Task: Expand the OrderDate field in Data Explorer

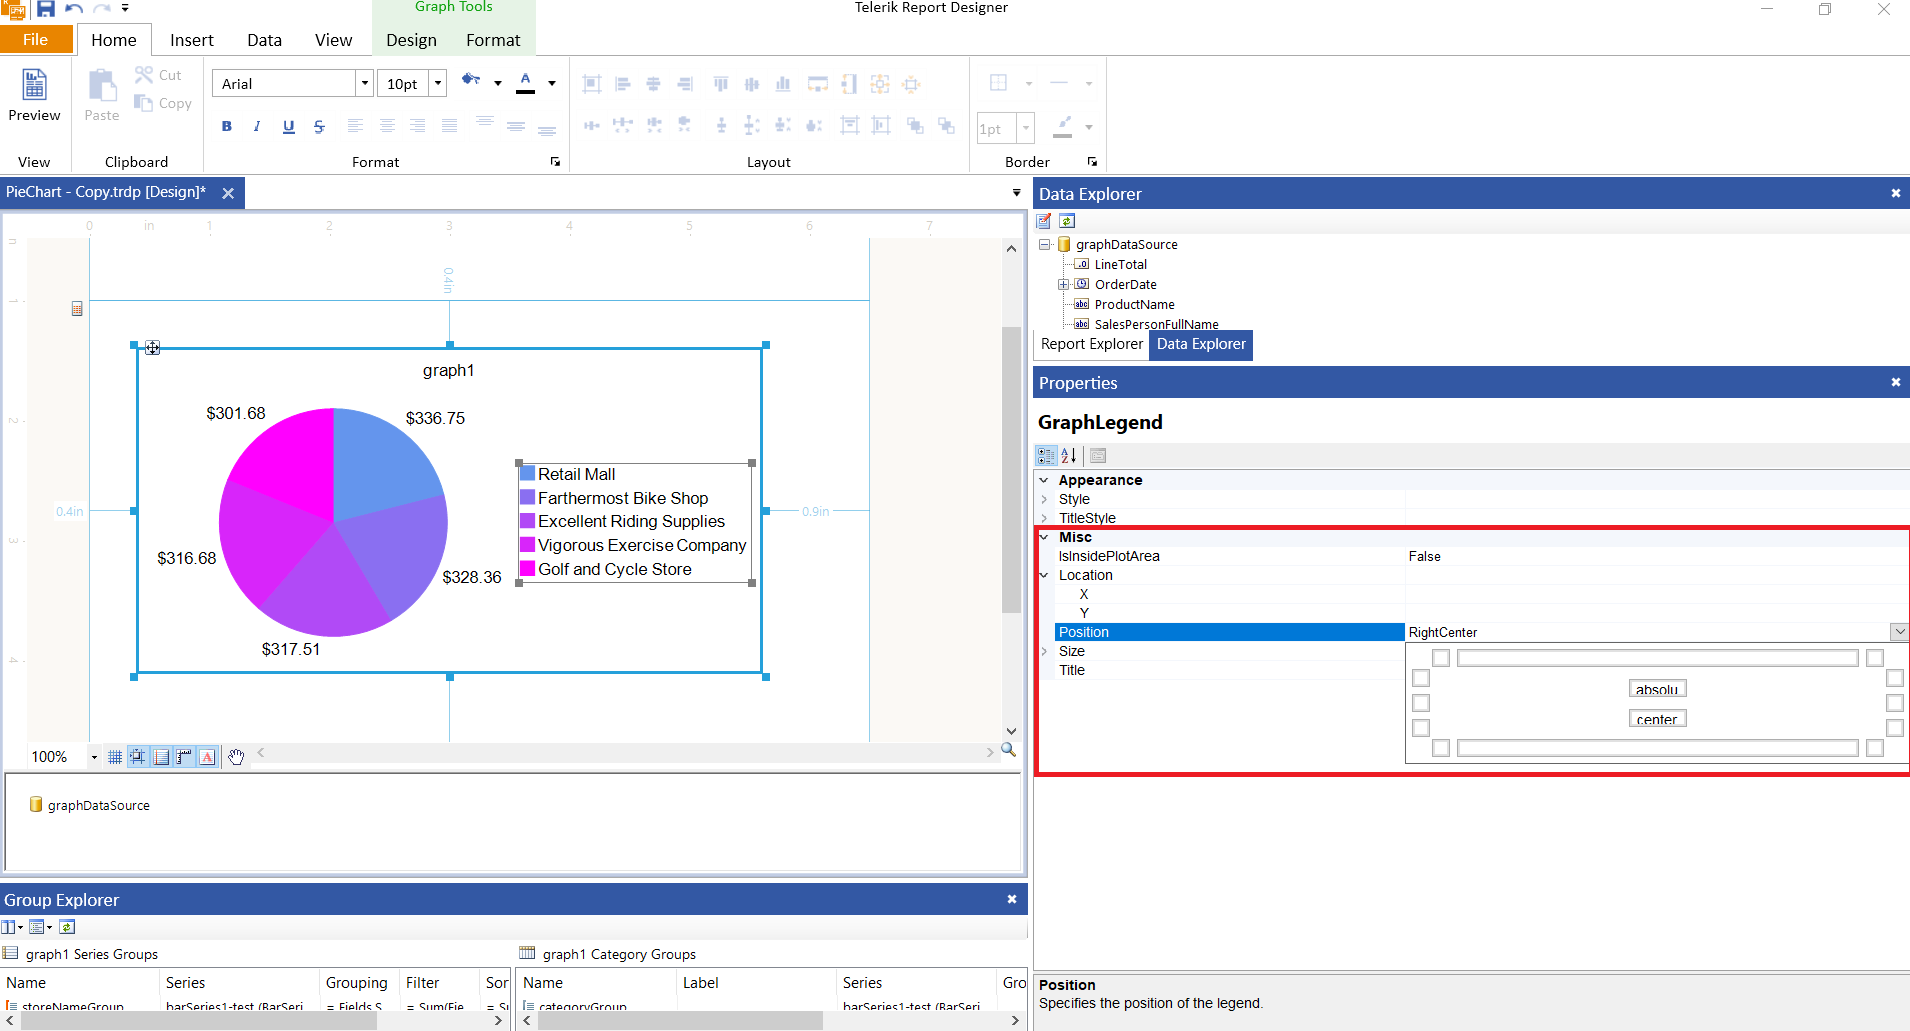Action: [1063, 284]
